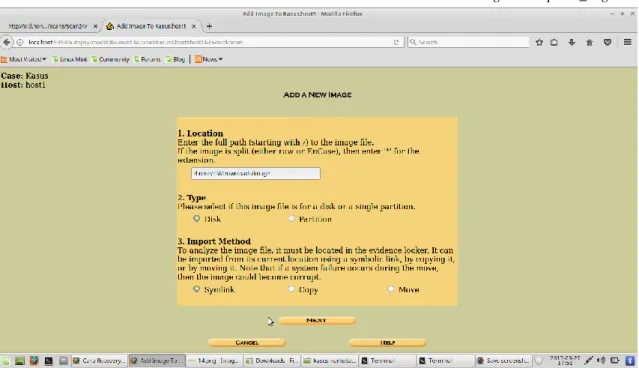Show desktop icon in taskbar
The height and width of the screenshot is (368, 639).
click(20, 361)
